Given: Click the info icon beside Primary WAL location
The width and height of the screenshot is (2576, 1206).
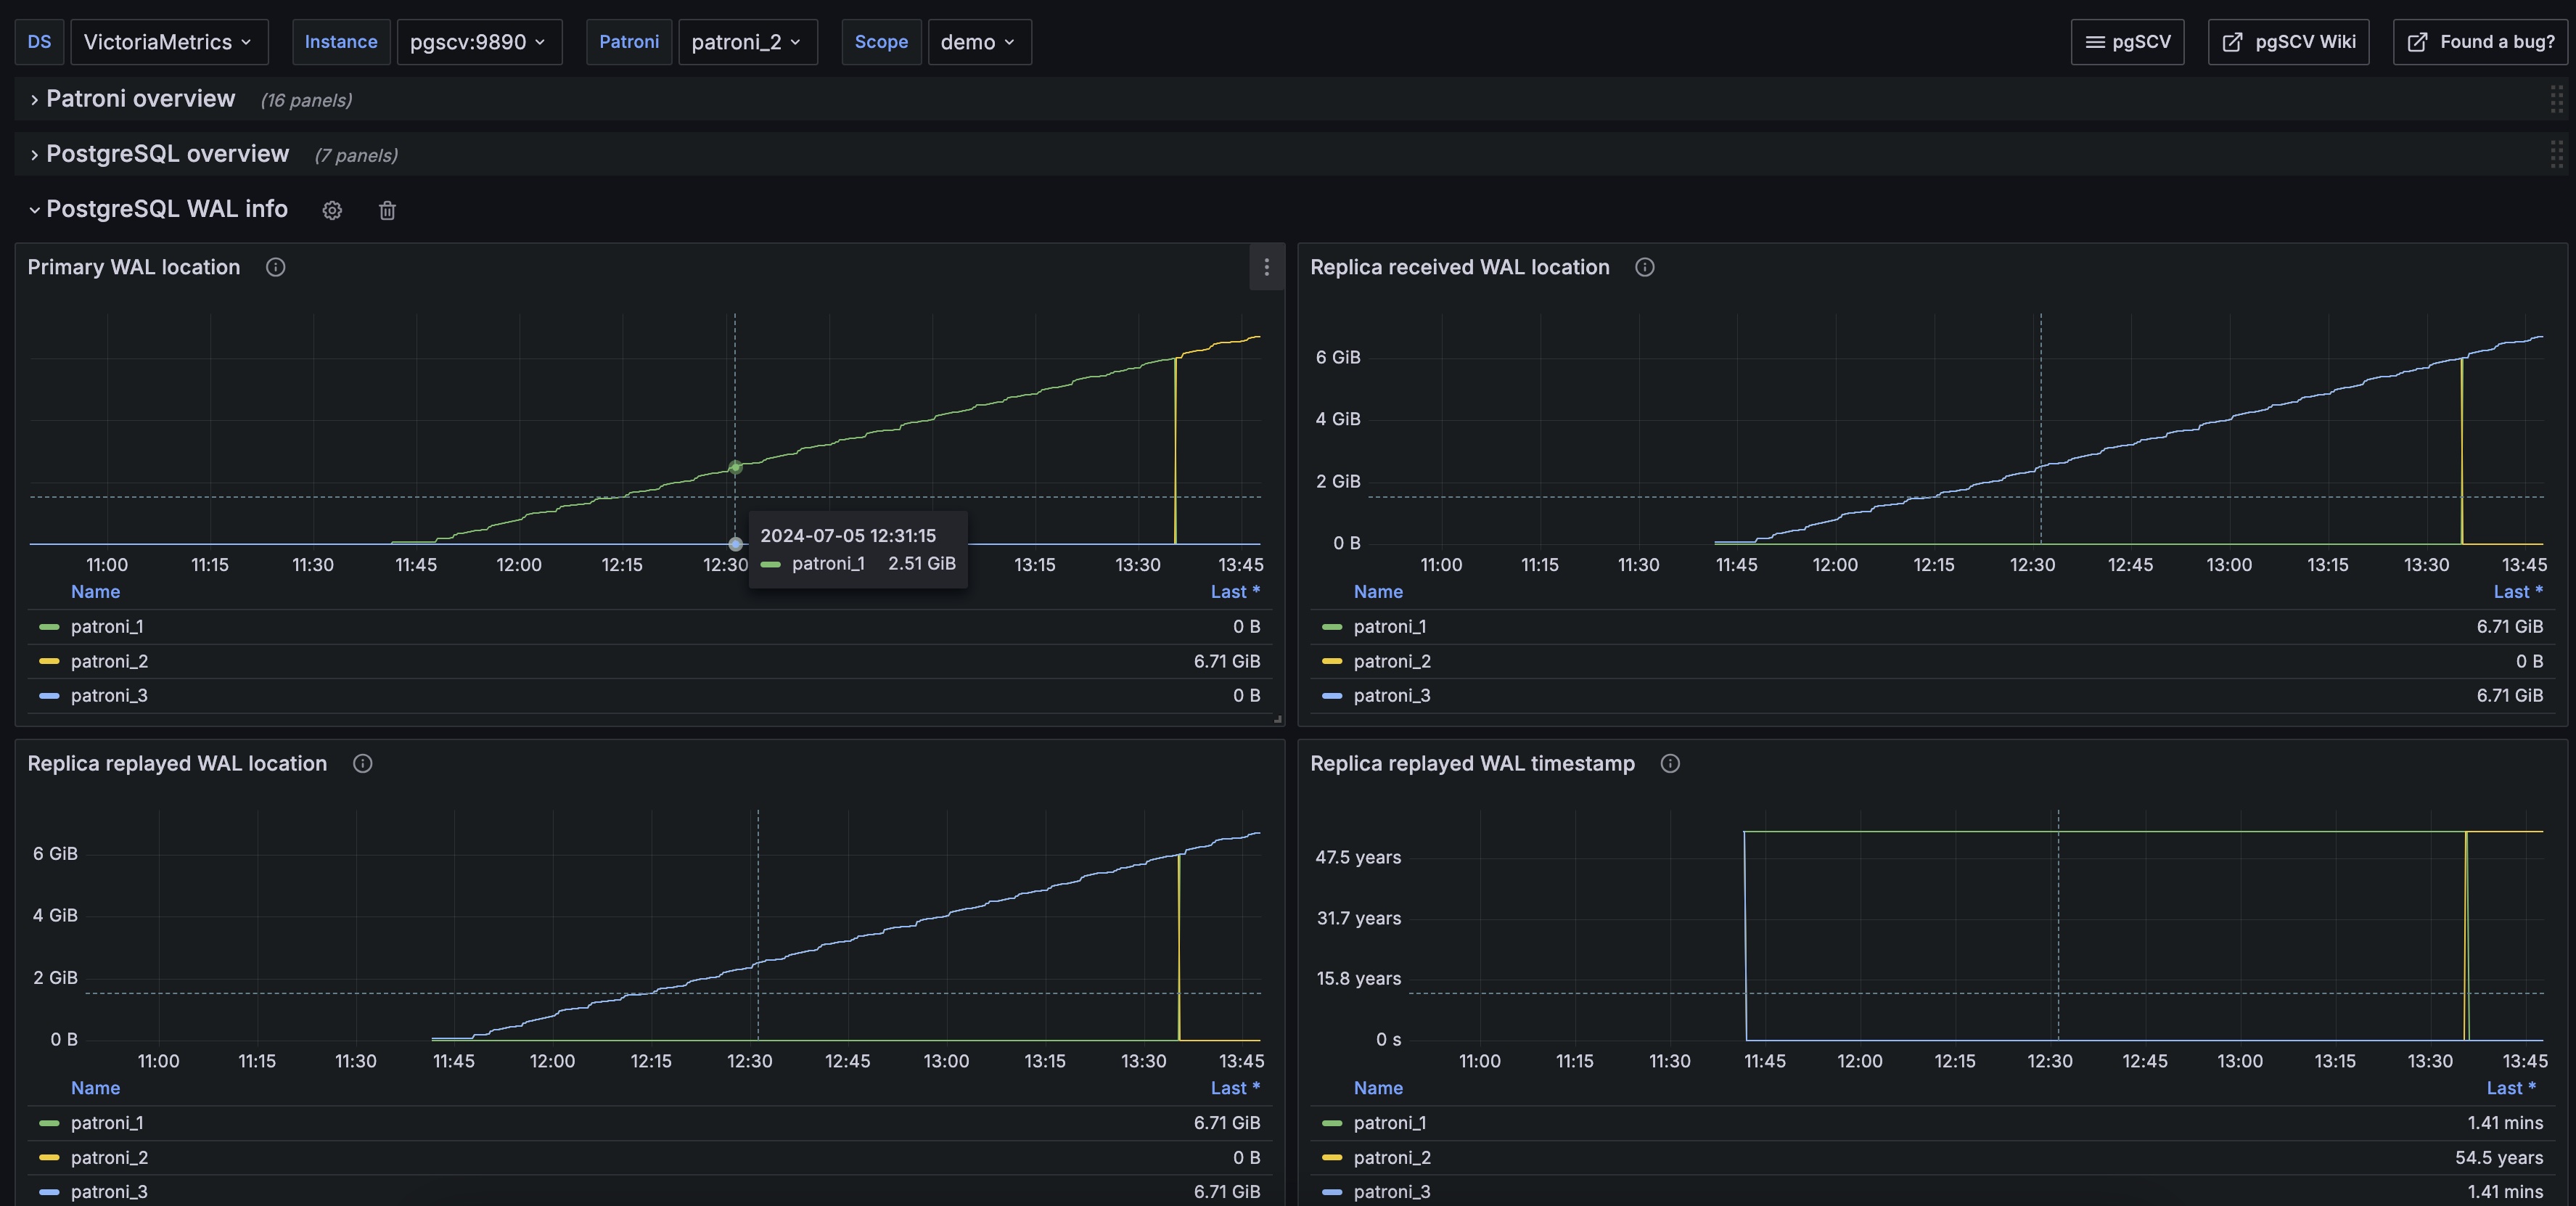Looking at the screenshot, I should click(x=276, y=267).
